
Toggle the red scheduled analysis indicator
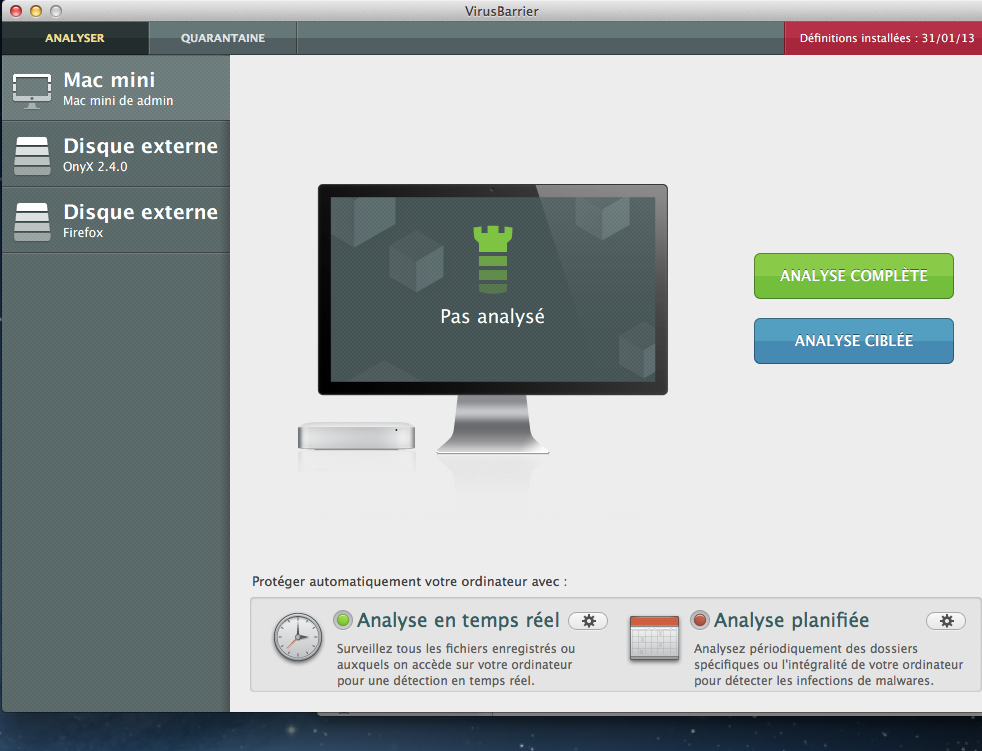pyautogui.click(x=700, y=620)
